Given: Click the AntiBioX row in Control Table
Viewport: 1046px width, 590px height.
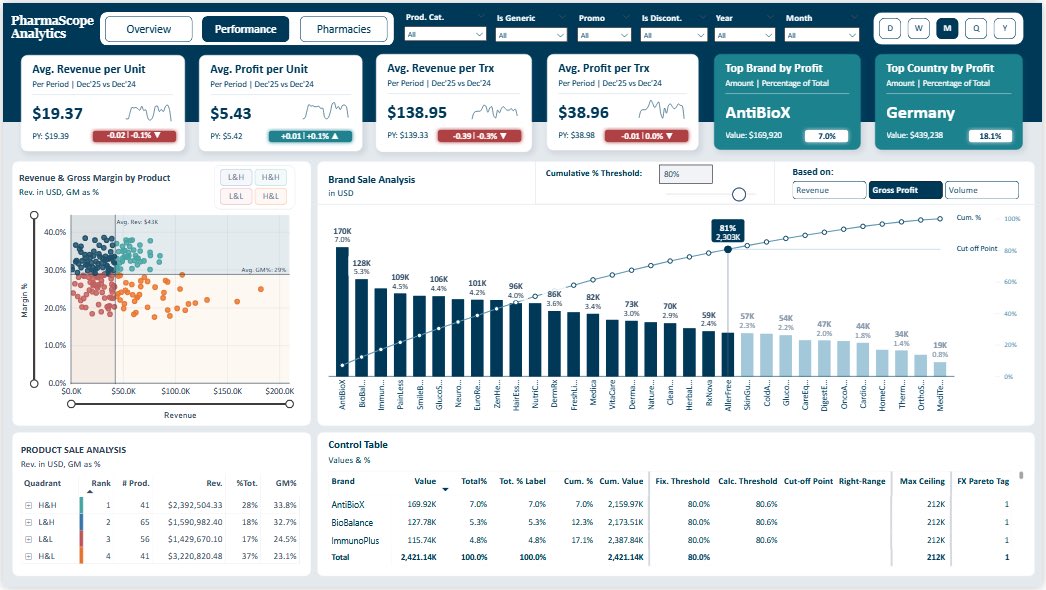Looking at the screenshot, I should tap(670, 505).
